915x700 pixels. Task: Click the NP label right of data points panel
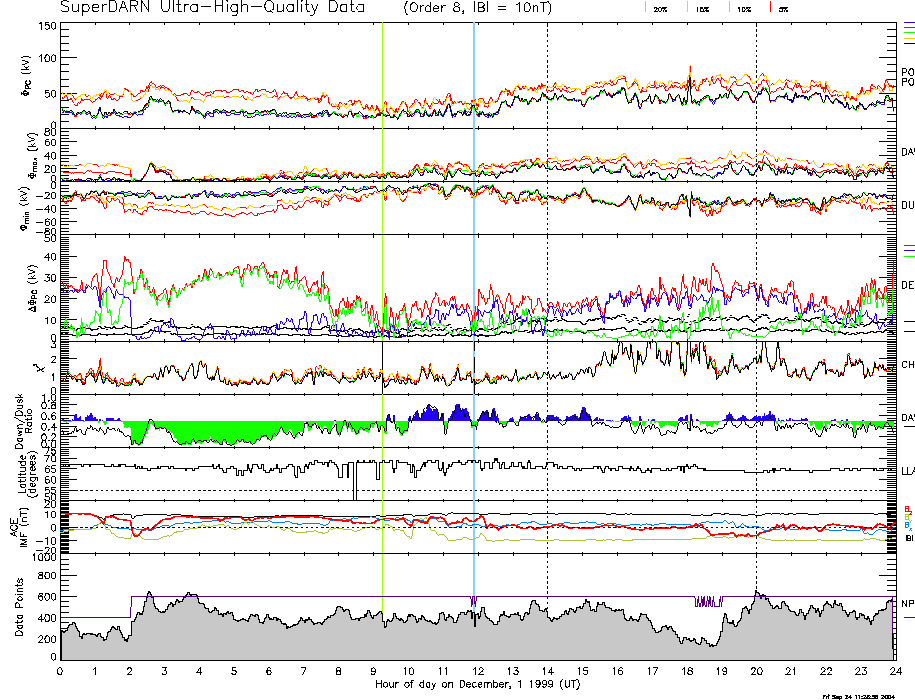tap(907, 604)
